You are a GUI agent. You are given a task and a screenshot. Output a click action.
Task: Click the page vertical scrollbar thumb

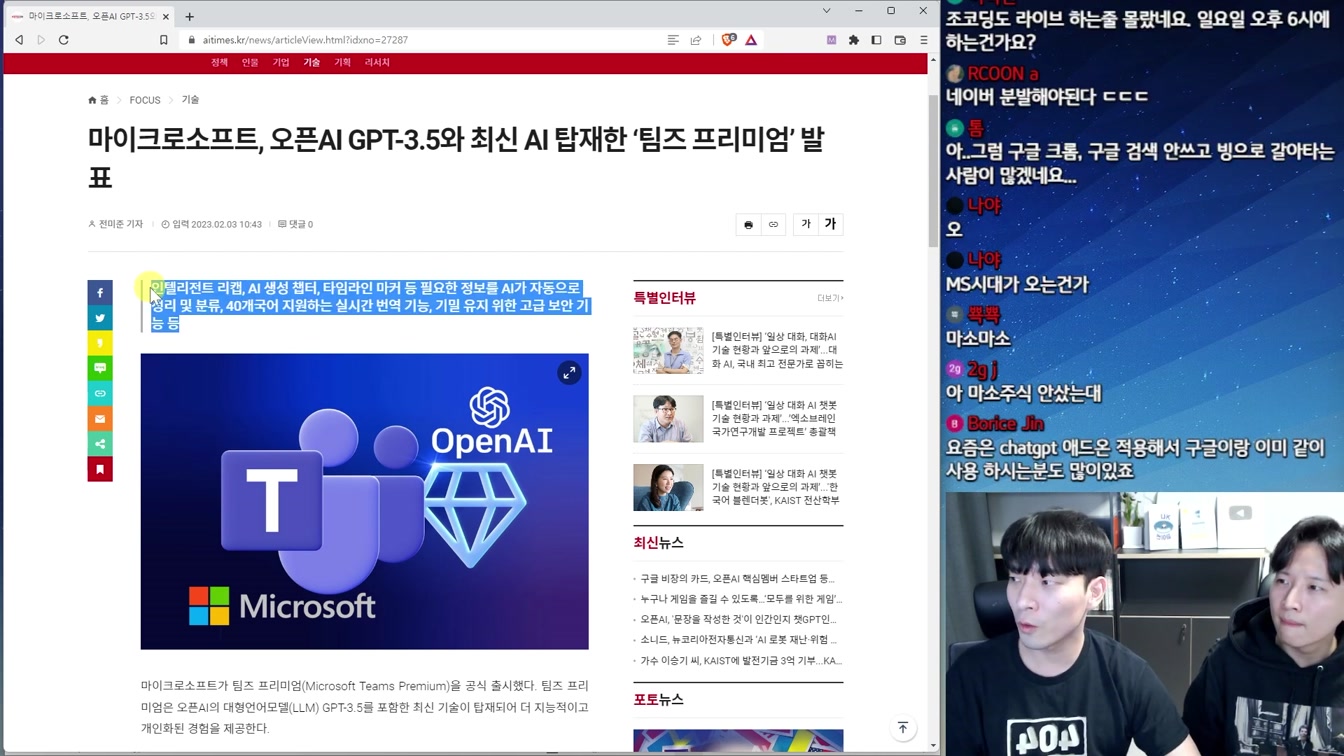click(934, 170)
